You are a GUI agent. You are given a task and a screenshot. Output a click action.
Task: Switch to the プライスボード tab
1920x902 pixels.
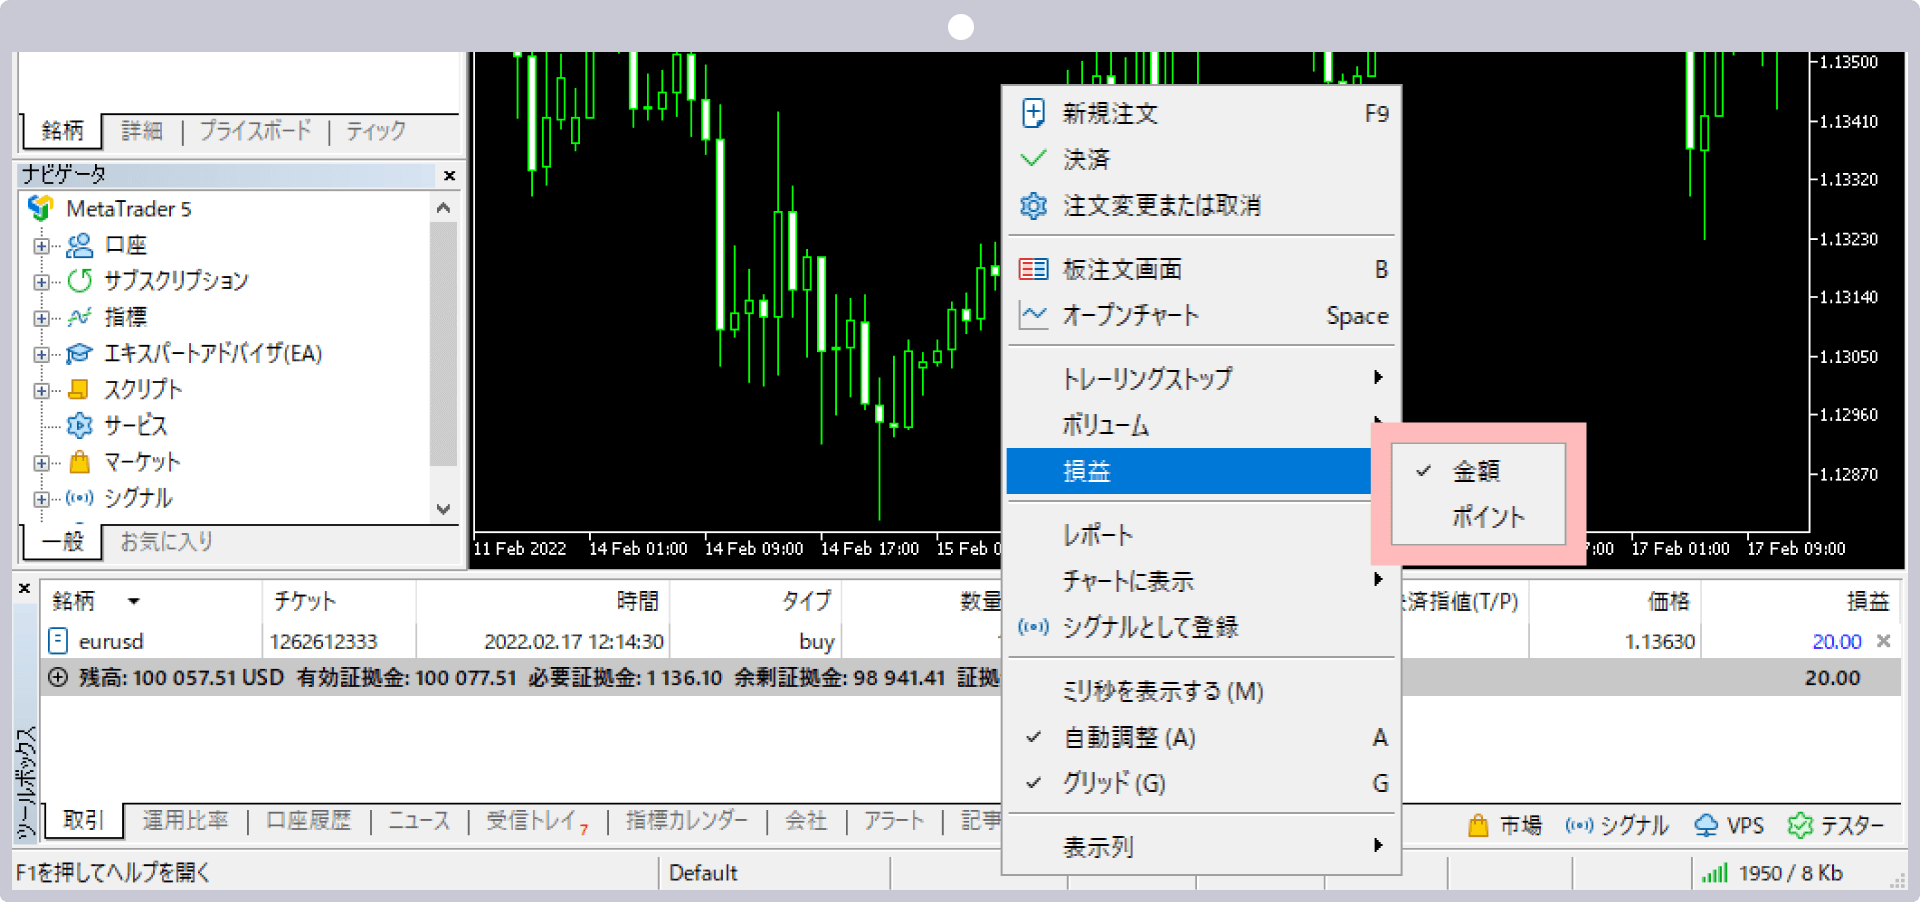[255, 131]
